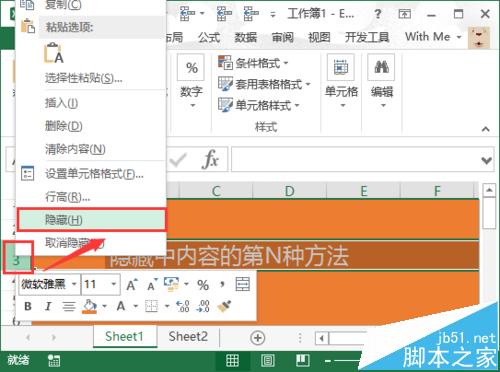Apply percent style in mini toolbar
Viewport: 500px width, 372px height.
click(203, 285)
